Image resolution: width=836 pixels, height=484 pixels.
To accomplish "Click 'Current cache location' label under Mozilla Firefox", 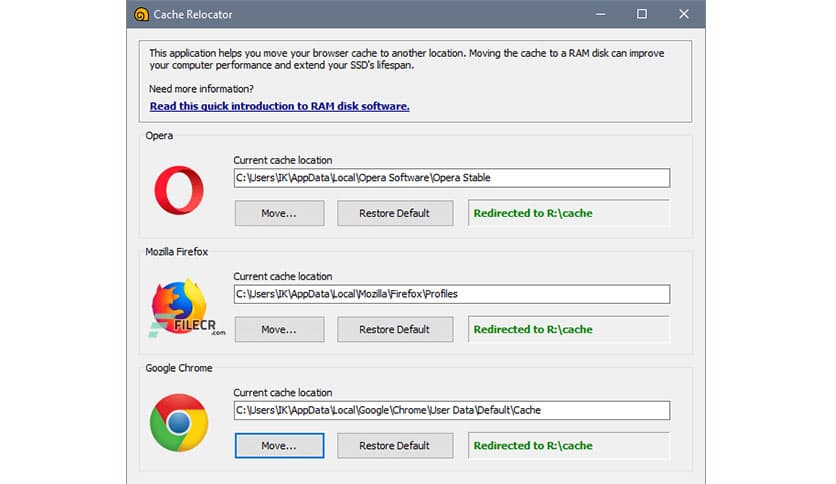I will [283, 277].
